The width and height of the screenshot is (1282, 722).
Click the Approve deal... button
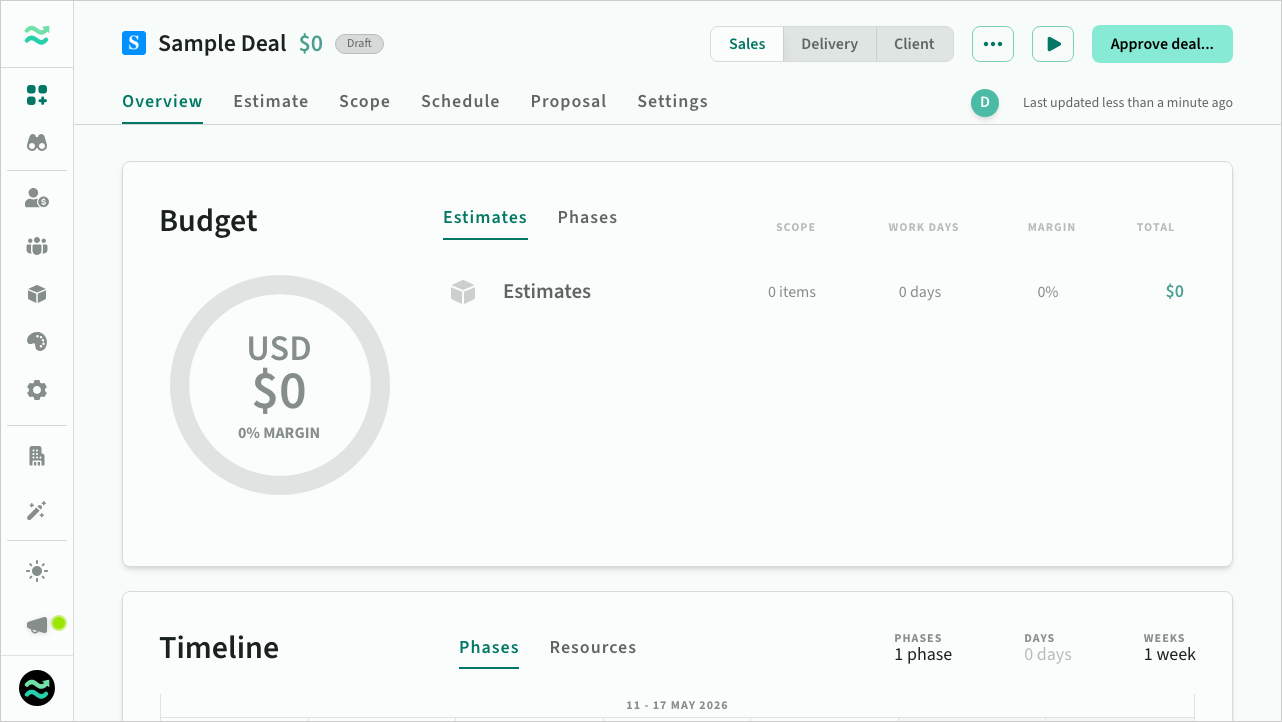pyautogui.click(x=1161, y=44)
